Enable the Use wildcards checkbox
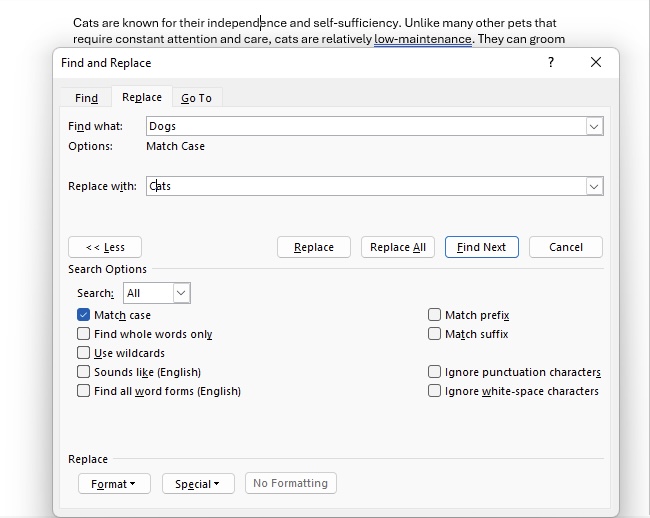 pos(83,353)
